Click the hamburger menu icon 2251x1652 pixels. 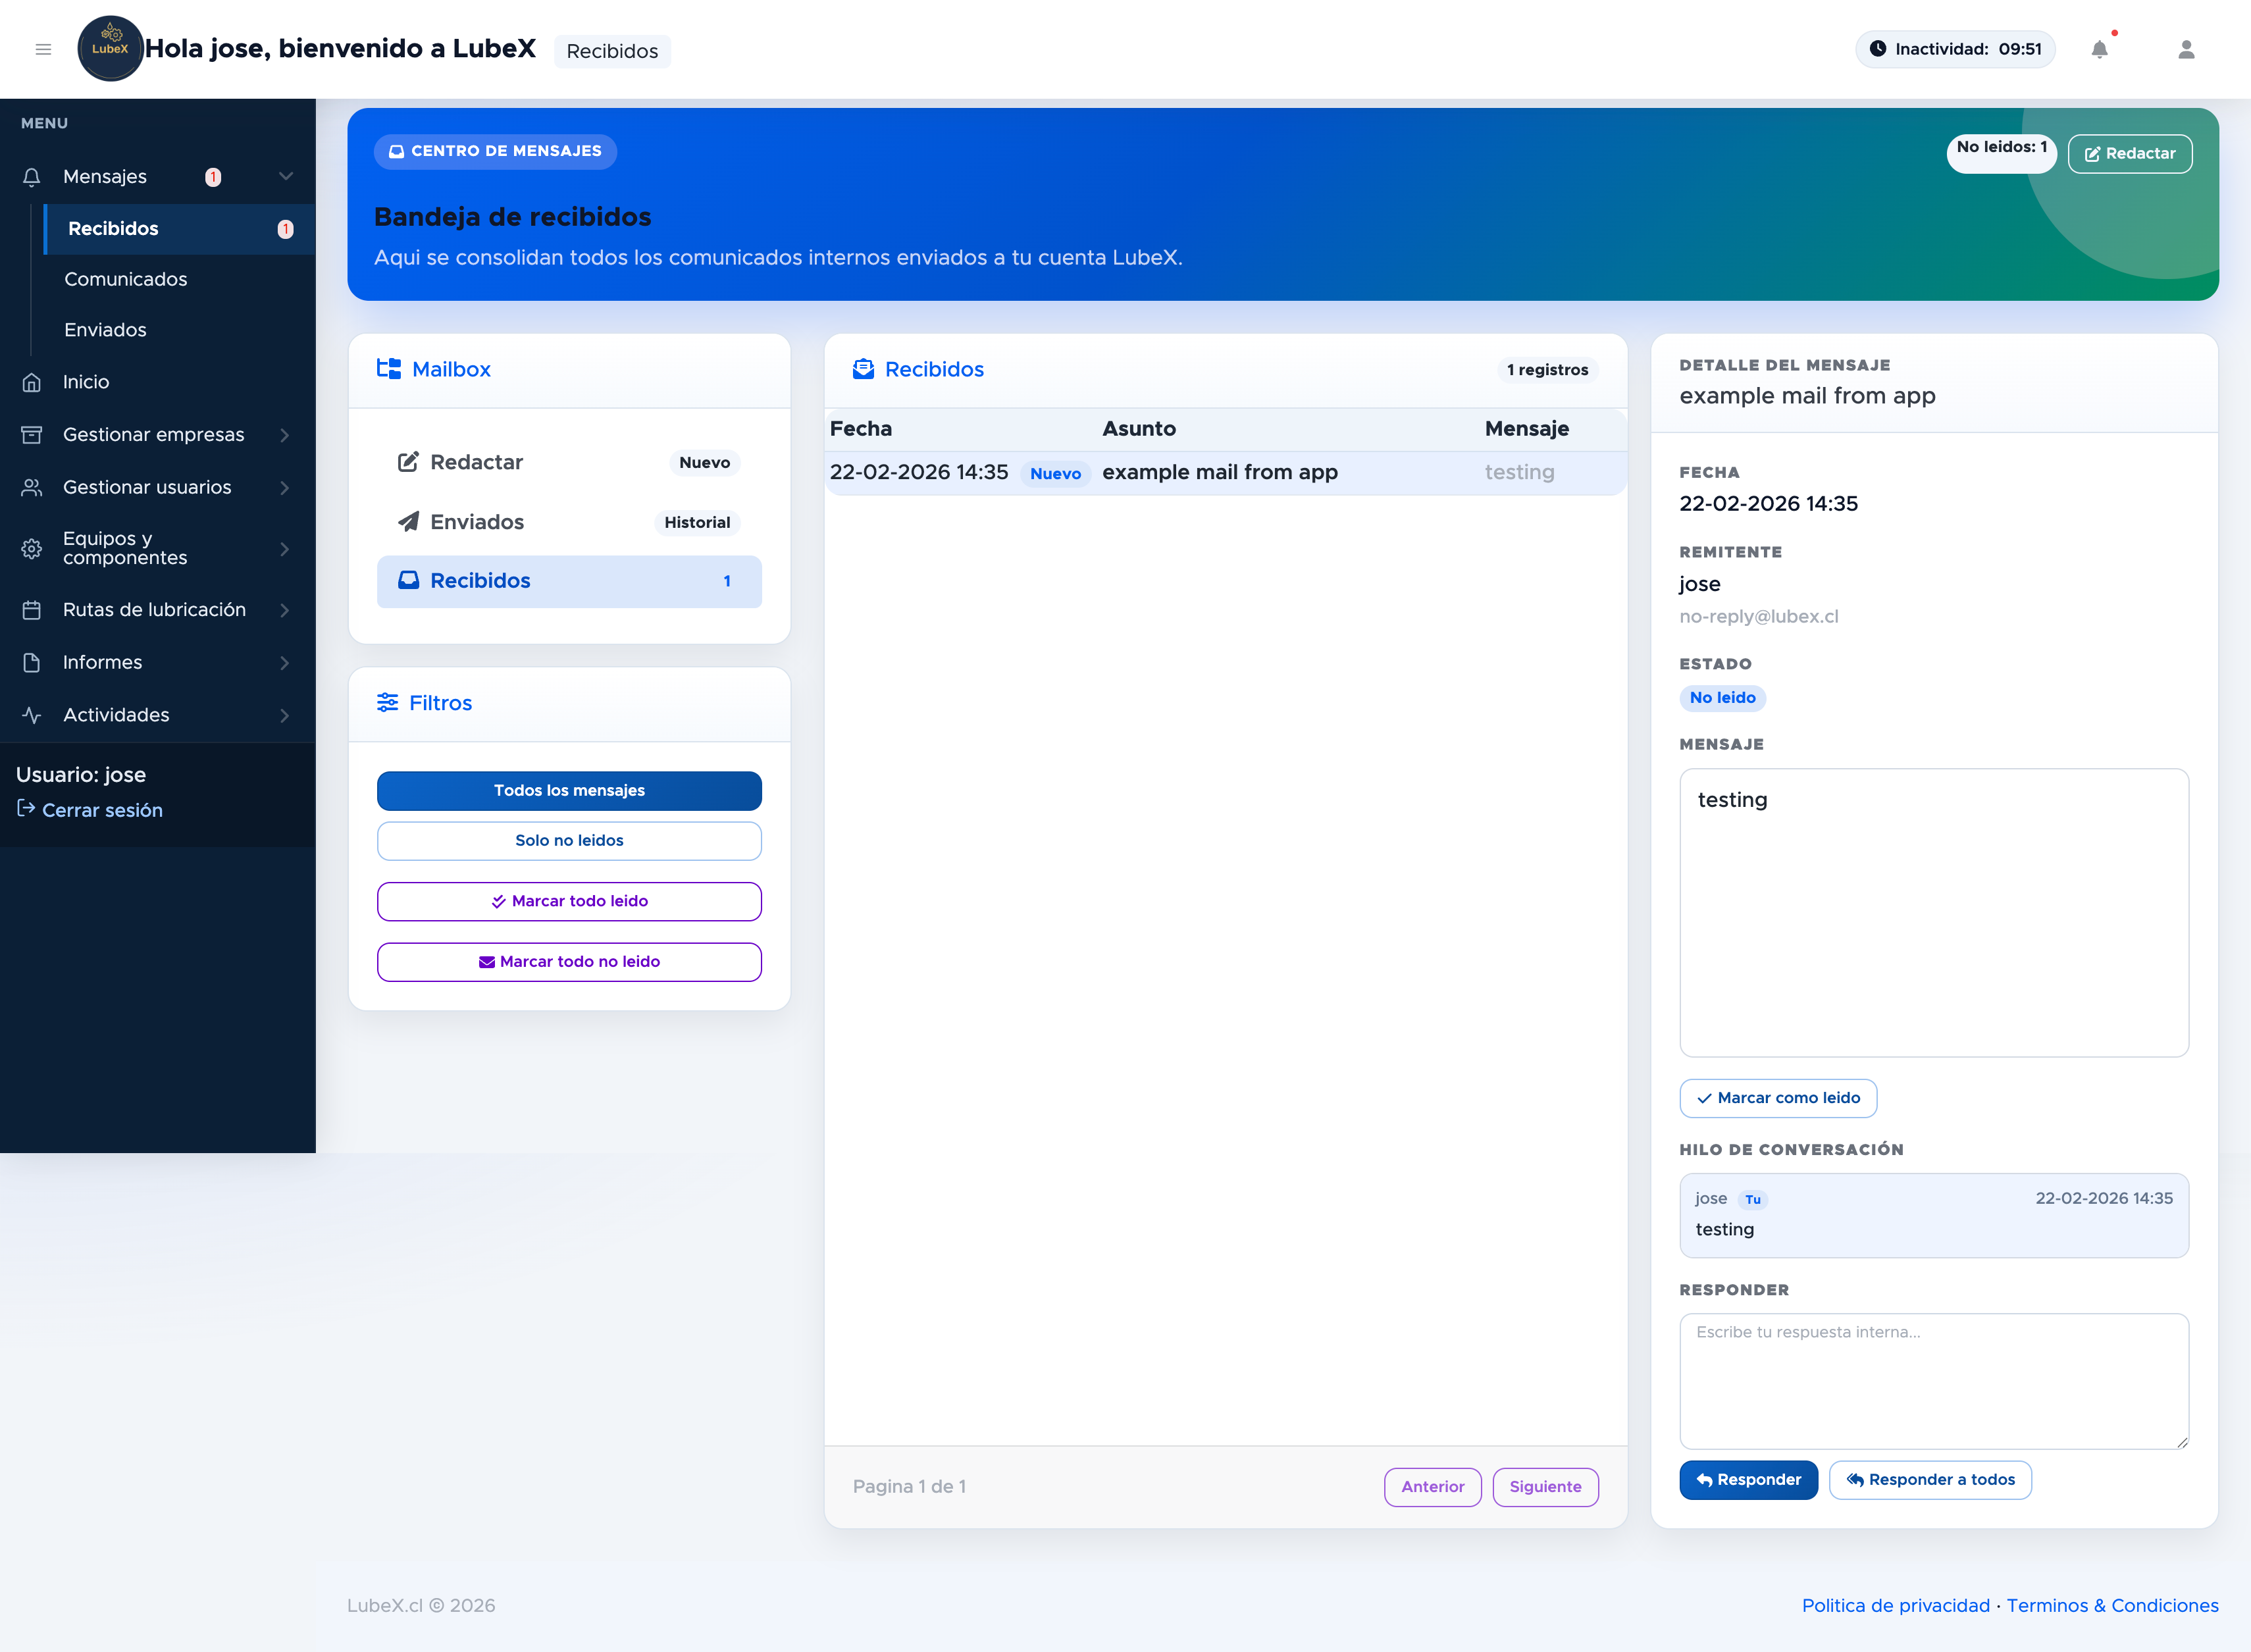(43, 49)
